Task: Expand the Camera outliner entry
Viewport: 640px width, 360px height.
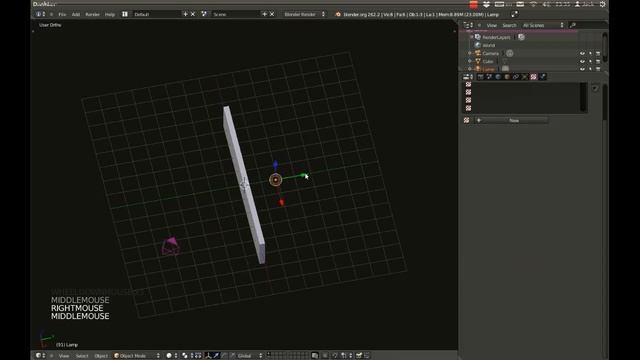Action: point(470,53)
